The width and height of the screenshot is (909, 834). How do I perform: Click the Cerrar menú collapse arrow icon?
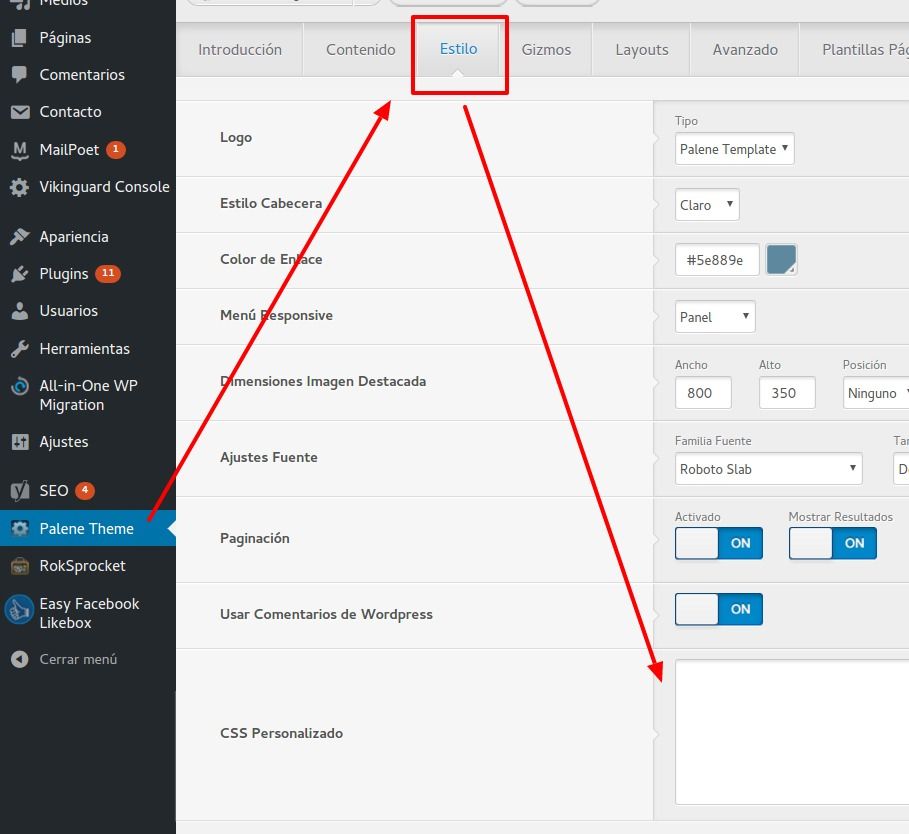pos(19,660)
